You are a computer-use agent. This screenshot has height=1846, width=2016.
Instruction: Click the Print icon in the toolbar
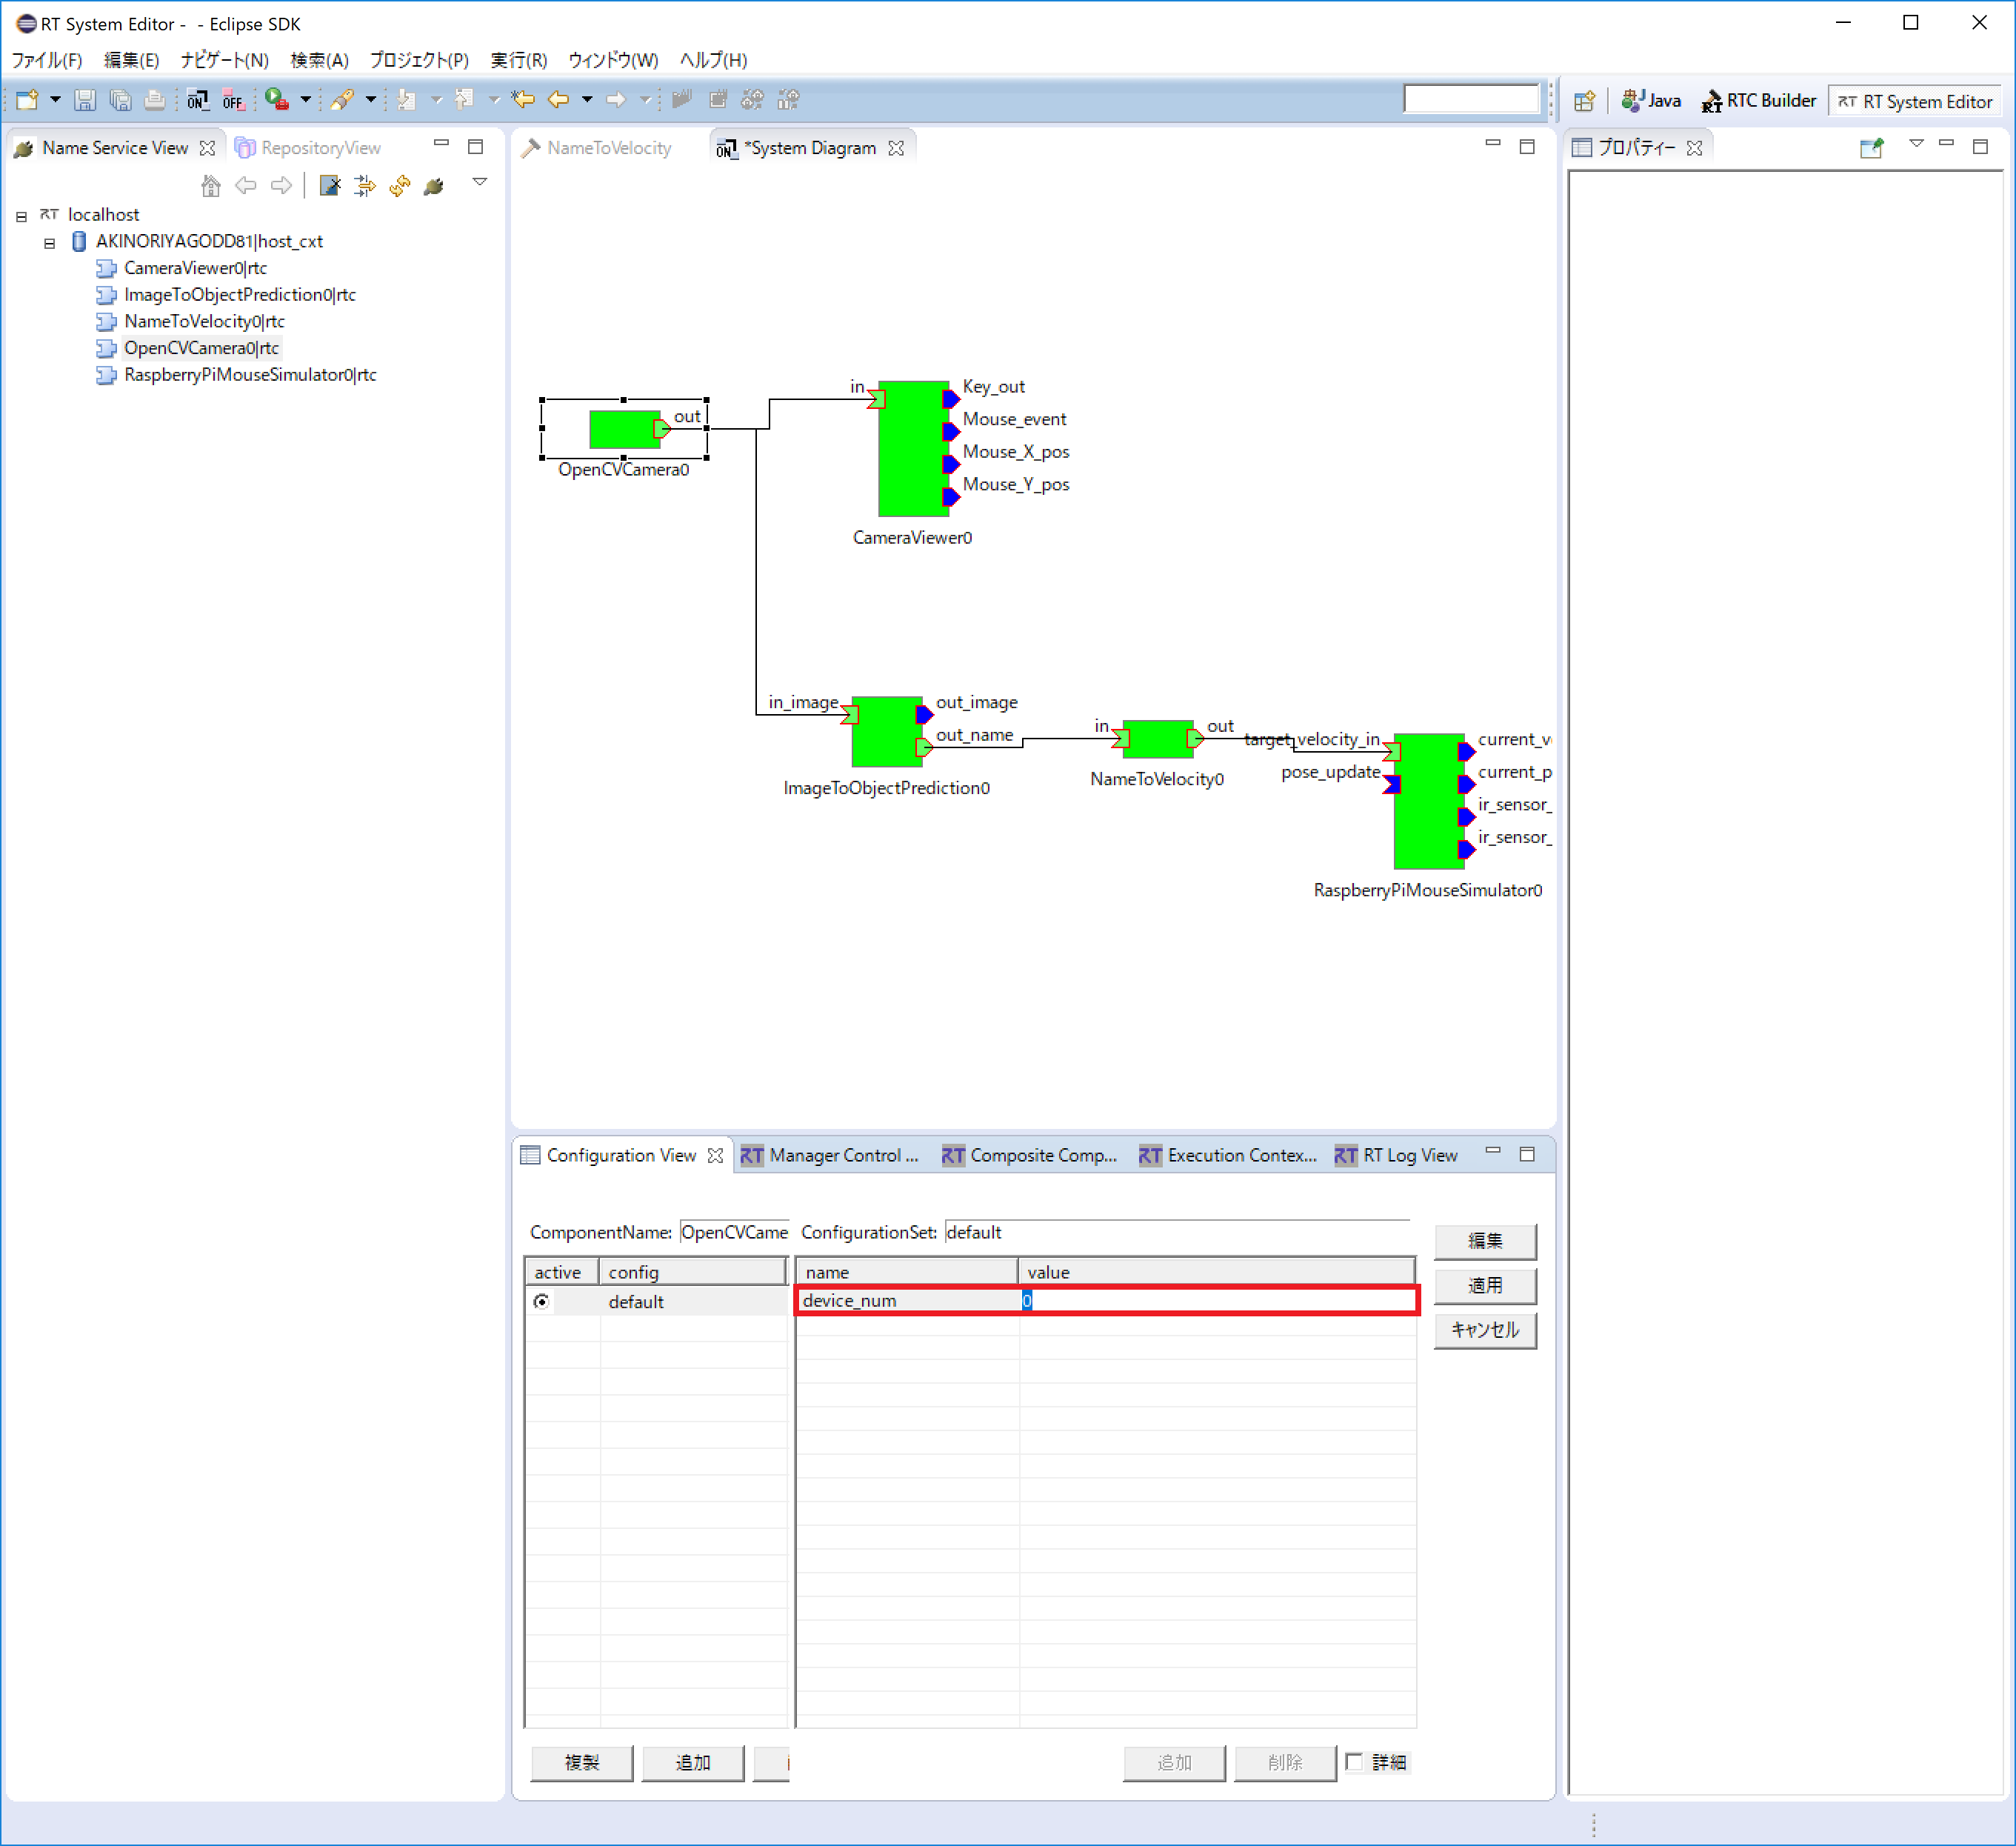coord(154,100)
